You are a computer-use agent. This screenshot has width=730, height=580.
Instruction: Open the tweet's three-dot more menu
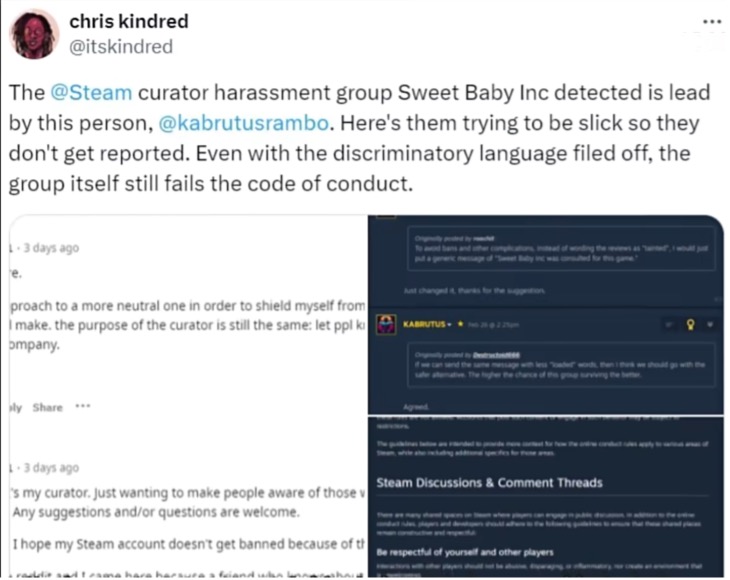click(x=711, y=22)
